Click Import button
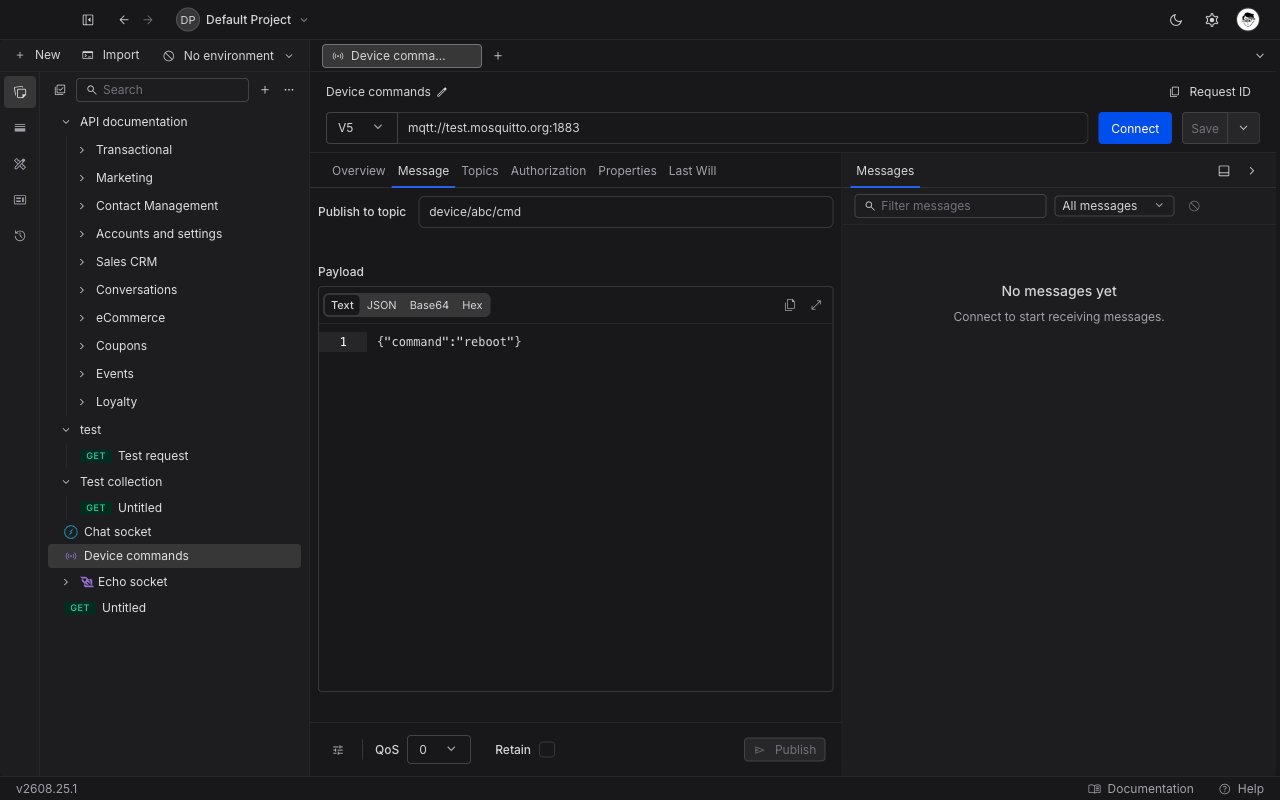 click(x=110, y=56)
